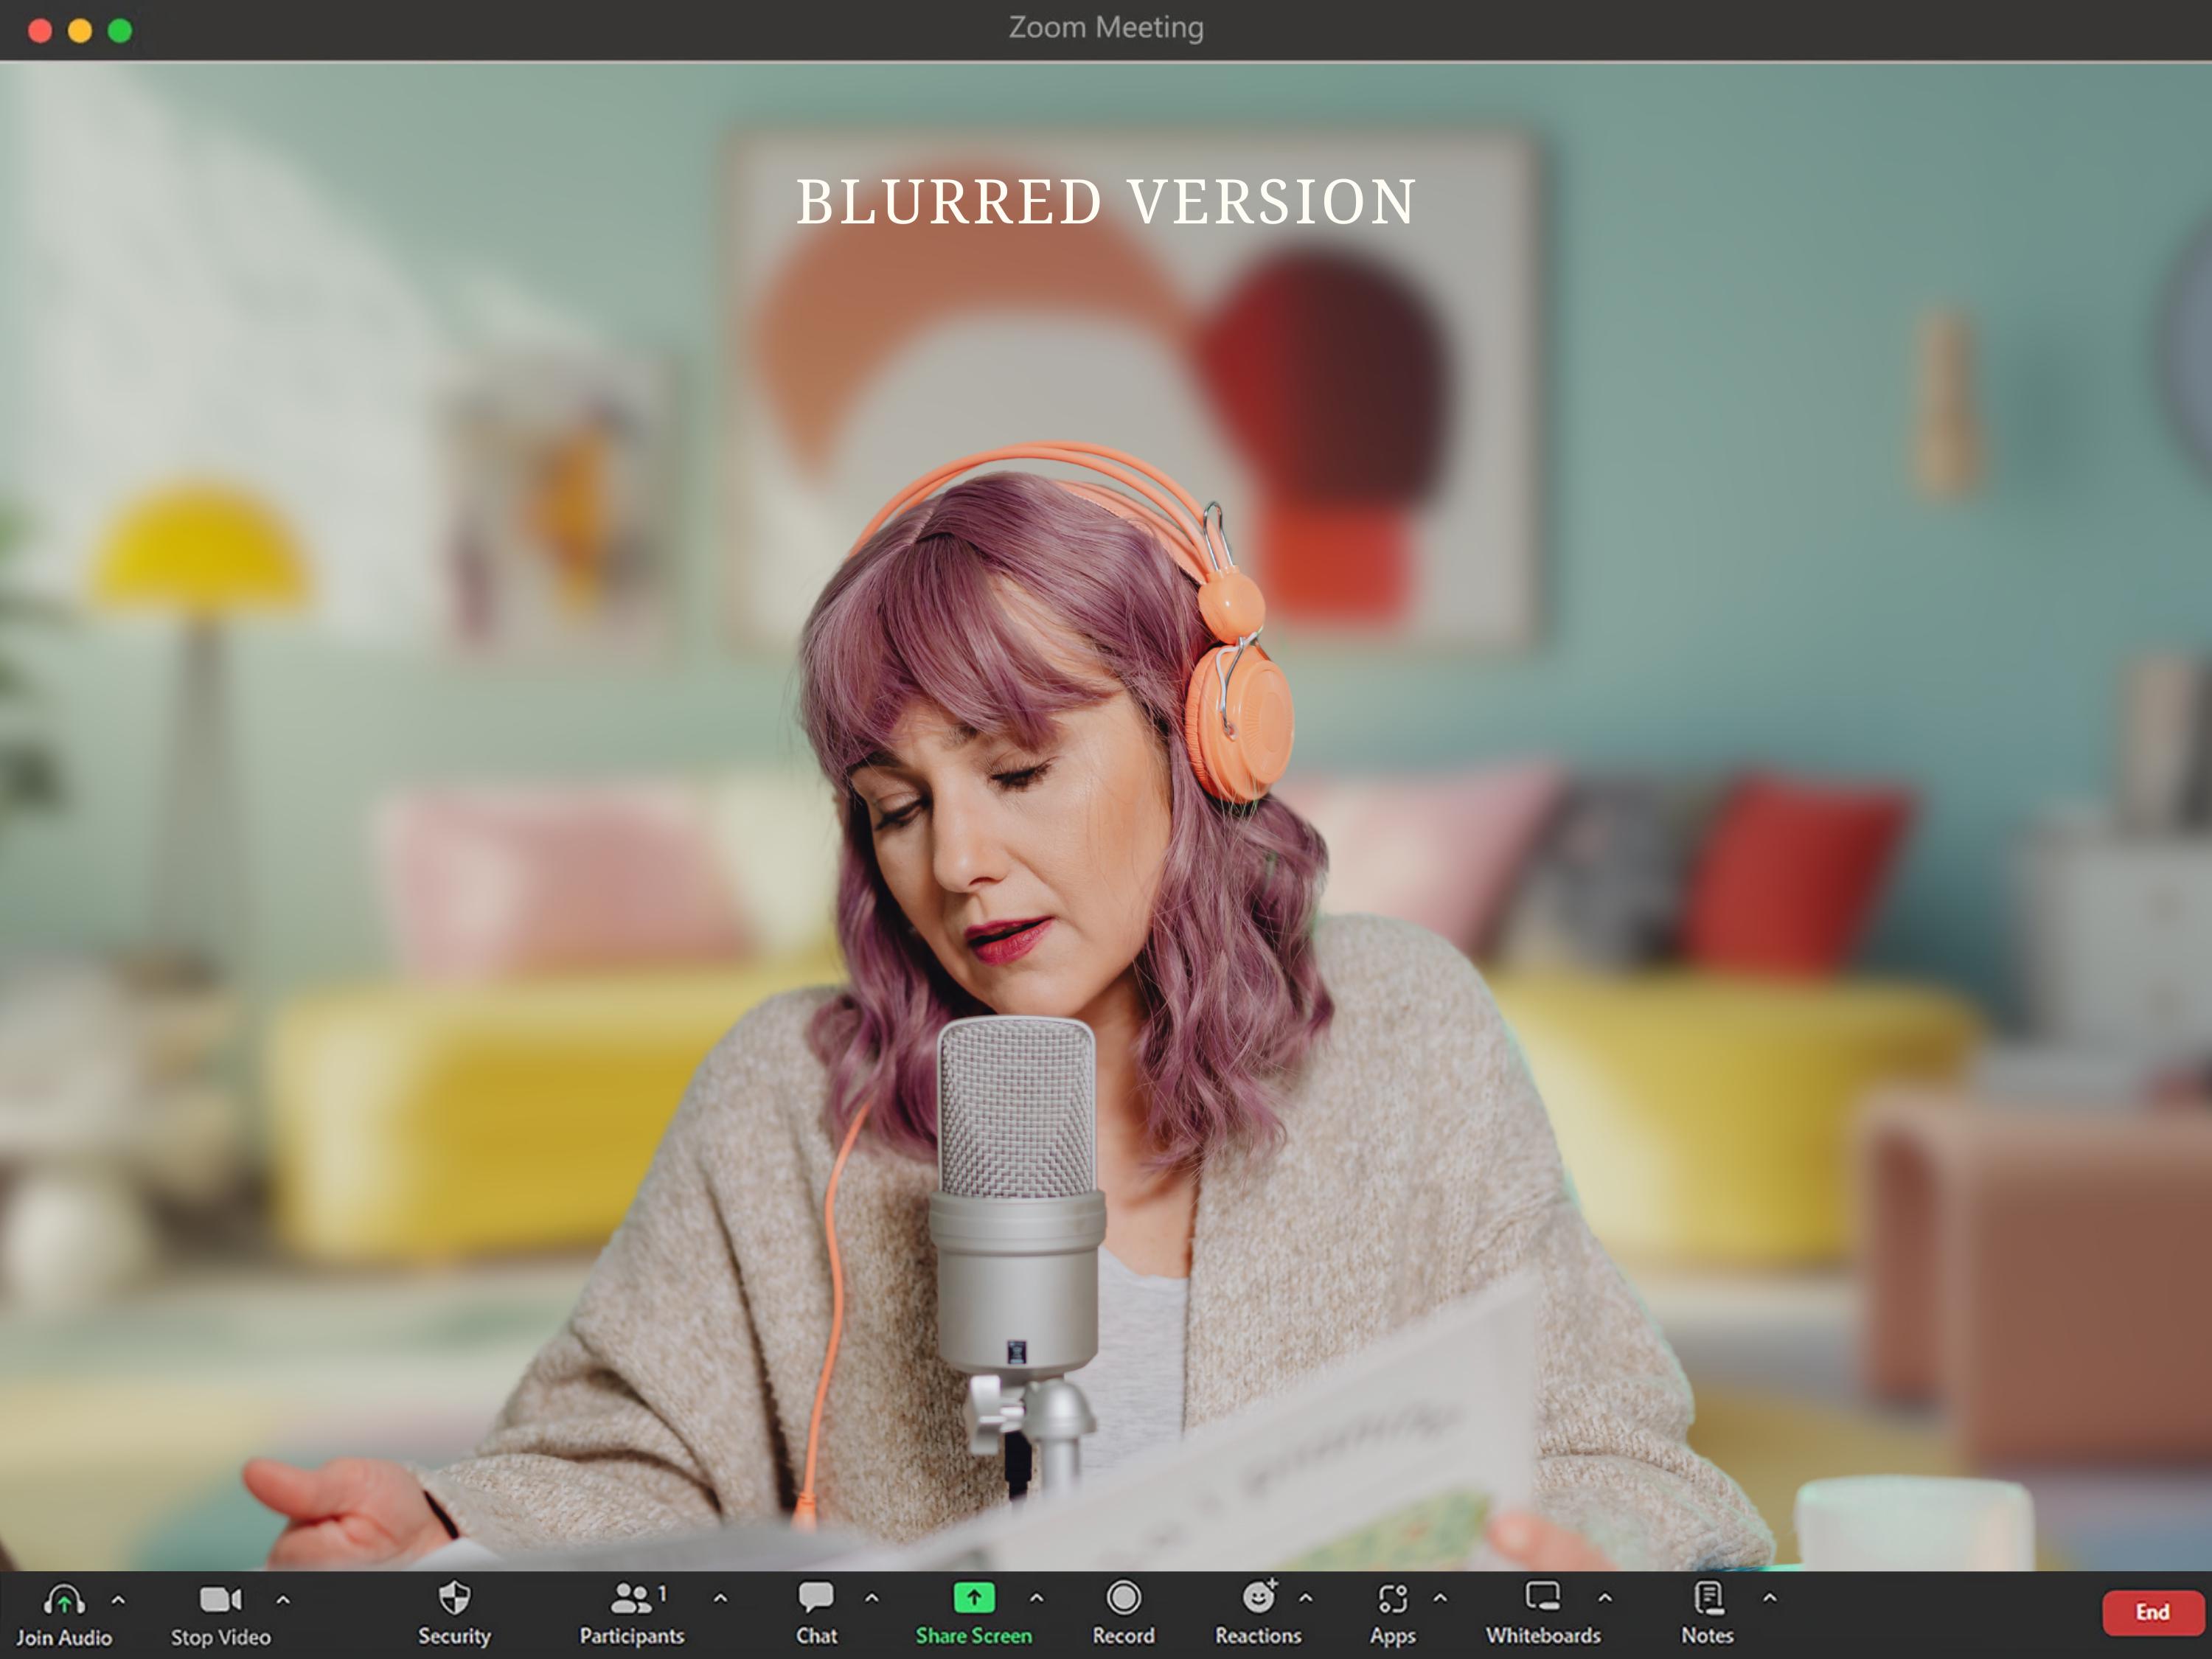Click the red End button
The image size is (2212, 1659).
click(x=2153, y=1612)
